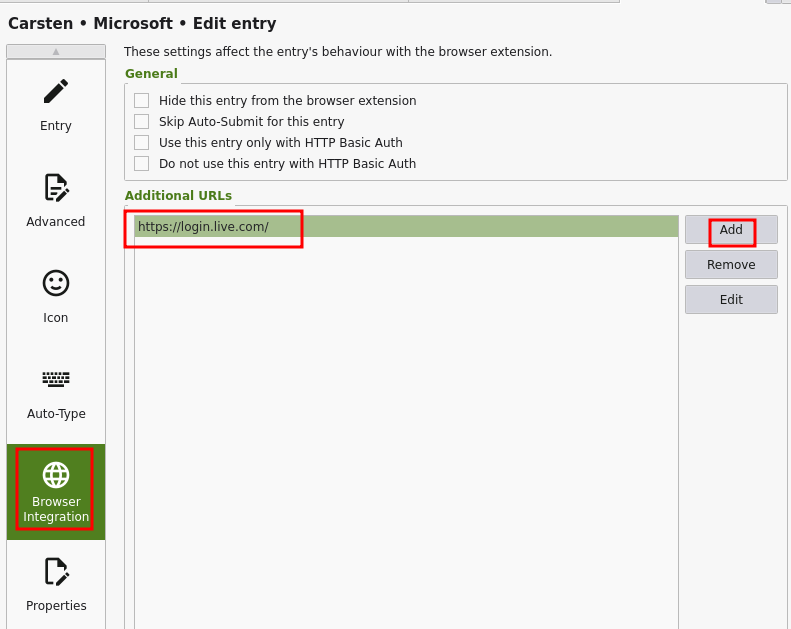
Task: Select the Icon smiley face section
Action: click(55, 297)
